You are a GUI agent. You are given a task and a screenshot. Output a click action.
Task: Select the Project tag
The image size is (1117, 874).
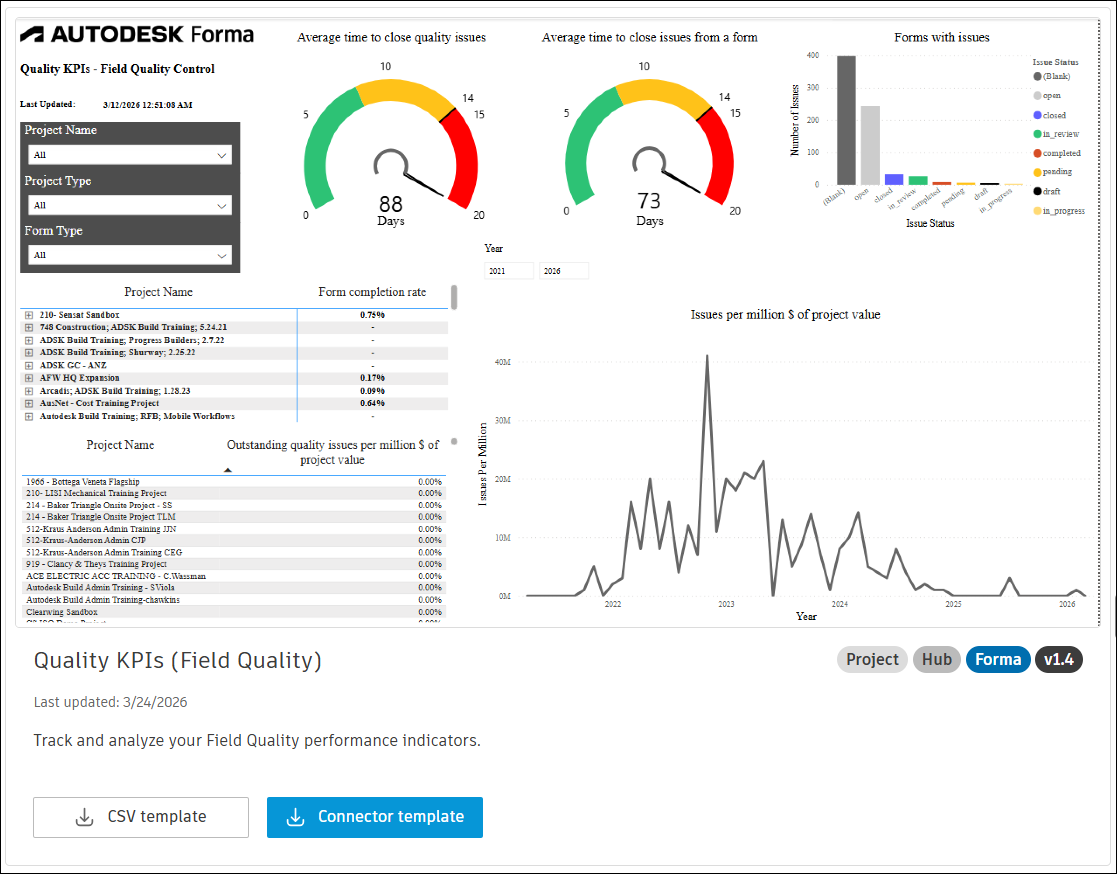pyautogui.click(x=872, y=660)
